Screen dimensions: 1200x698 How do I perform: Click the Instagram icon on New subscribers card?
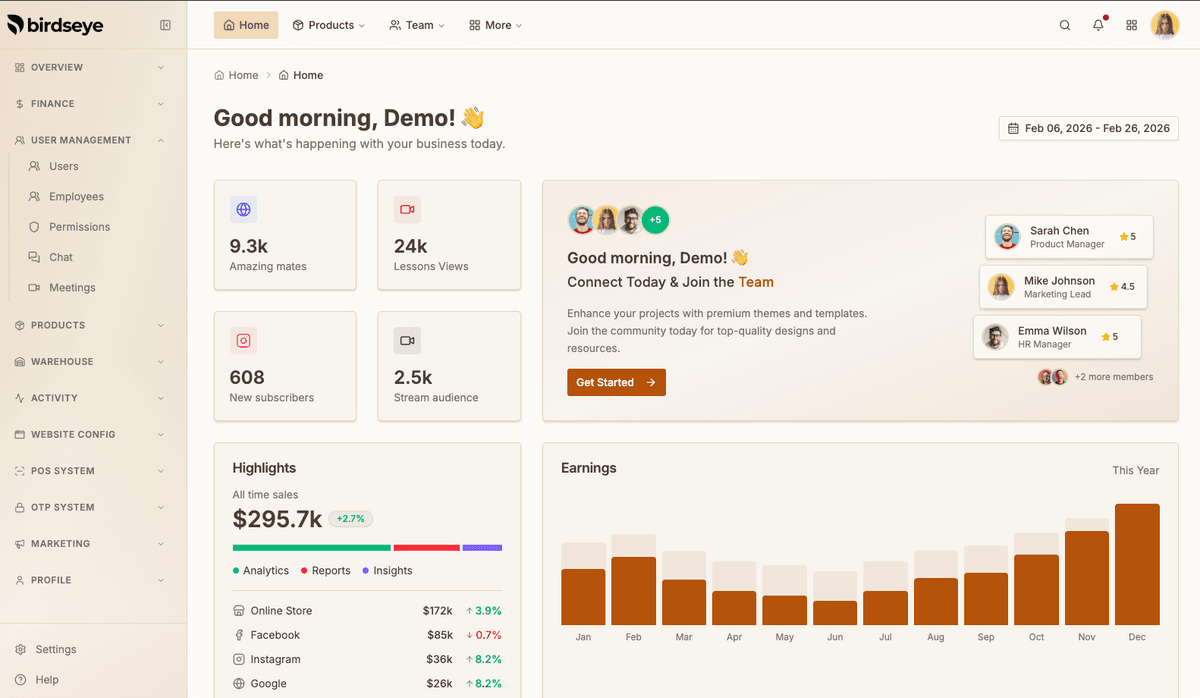coord(243,341)
